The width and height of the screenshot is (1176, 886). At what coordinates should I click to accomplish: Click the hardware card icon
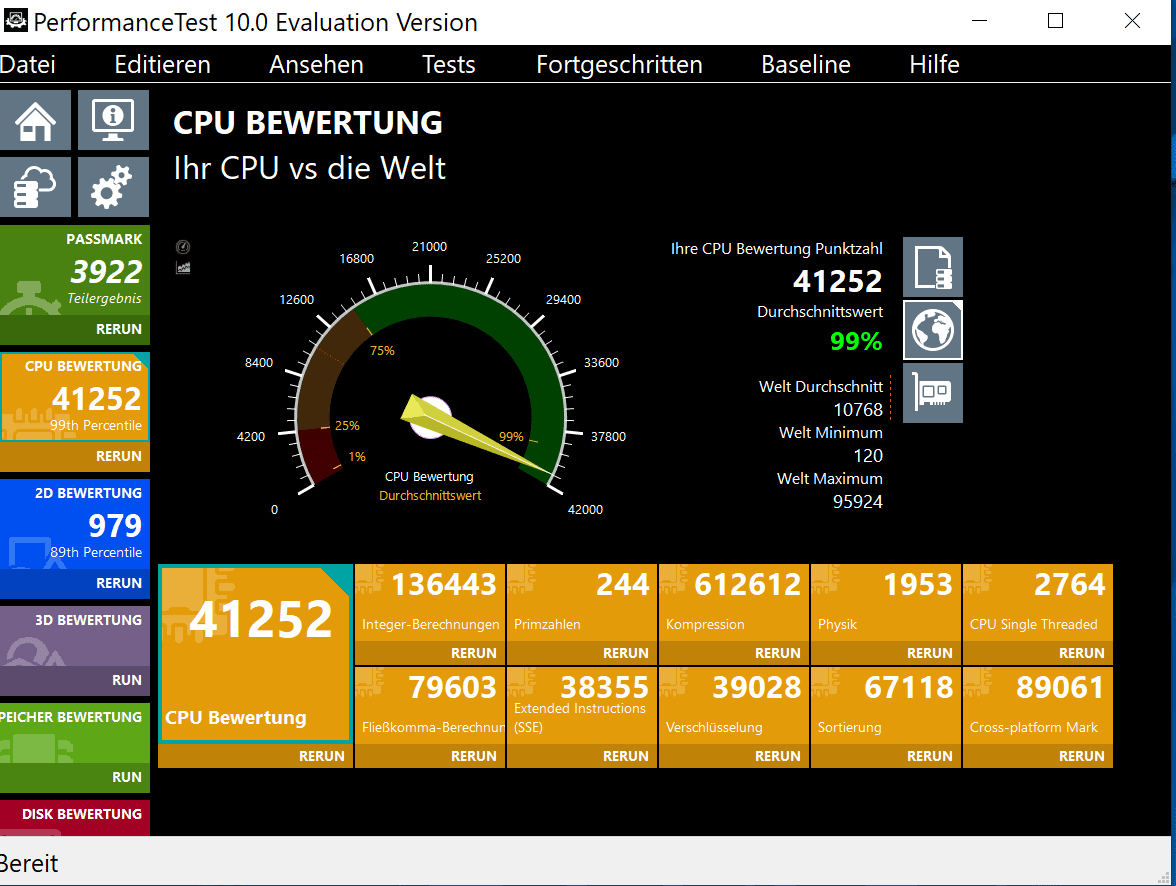click(x=932, y=393)
